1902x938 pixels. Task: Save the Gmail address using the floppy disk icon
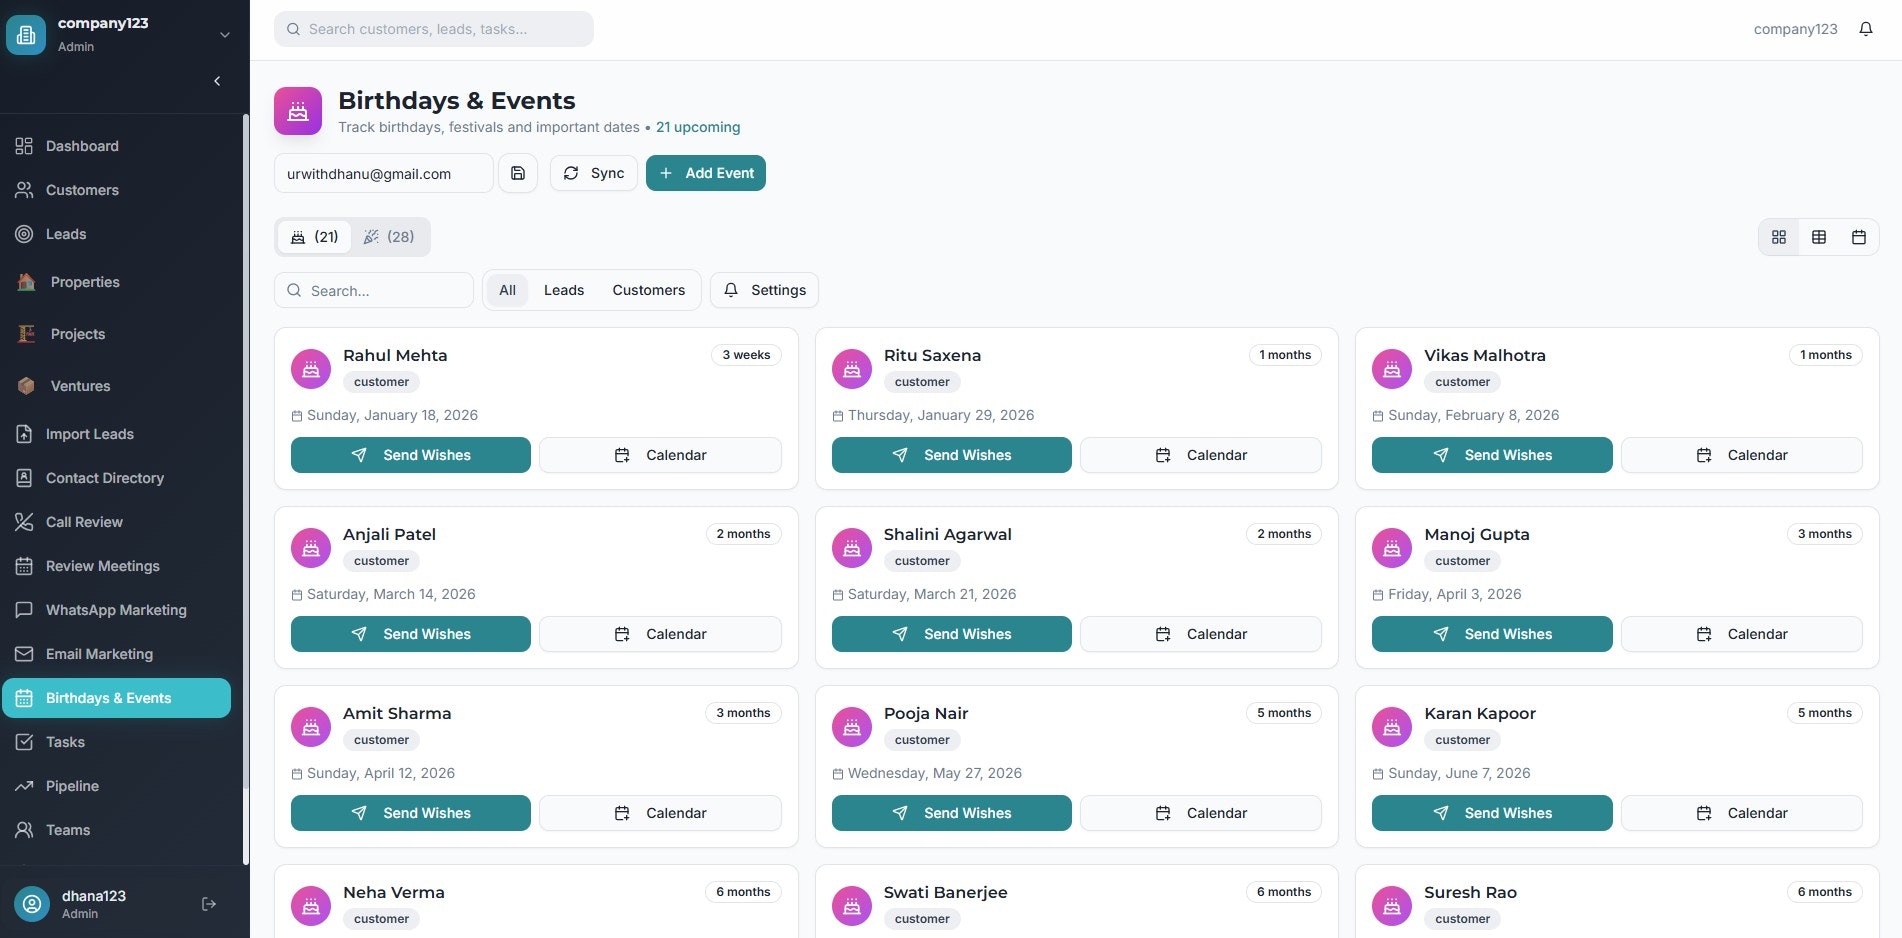pyautogui.click(x=518, y=172)
